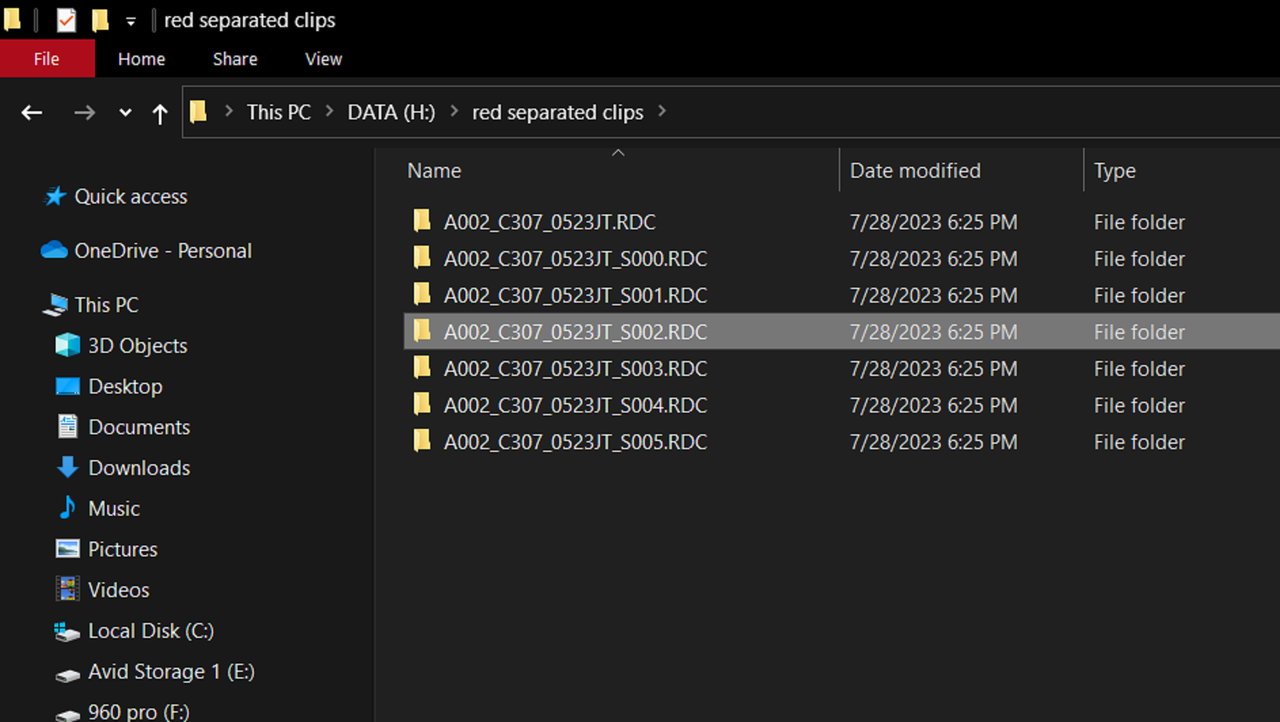Select This PC in navigation pane
This screenshot has height=722, width=1280.
tap(106, 305)
